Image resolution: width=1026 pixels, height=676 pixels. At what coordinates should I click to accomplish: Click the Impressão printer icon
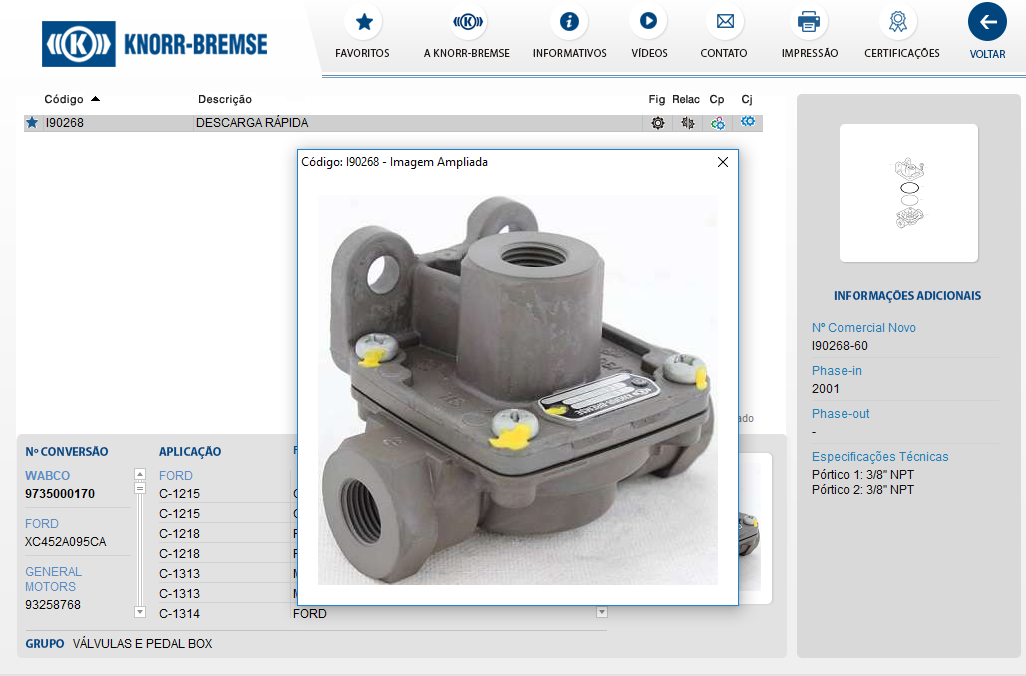809,22
